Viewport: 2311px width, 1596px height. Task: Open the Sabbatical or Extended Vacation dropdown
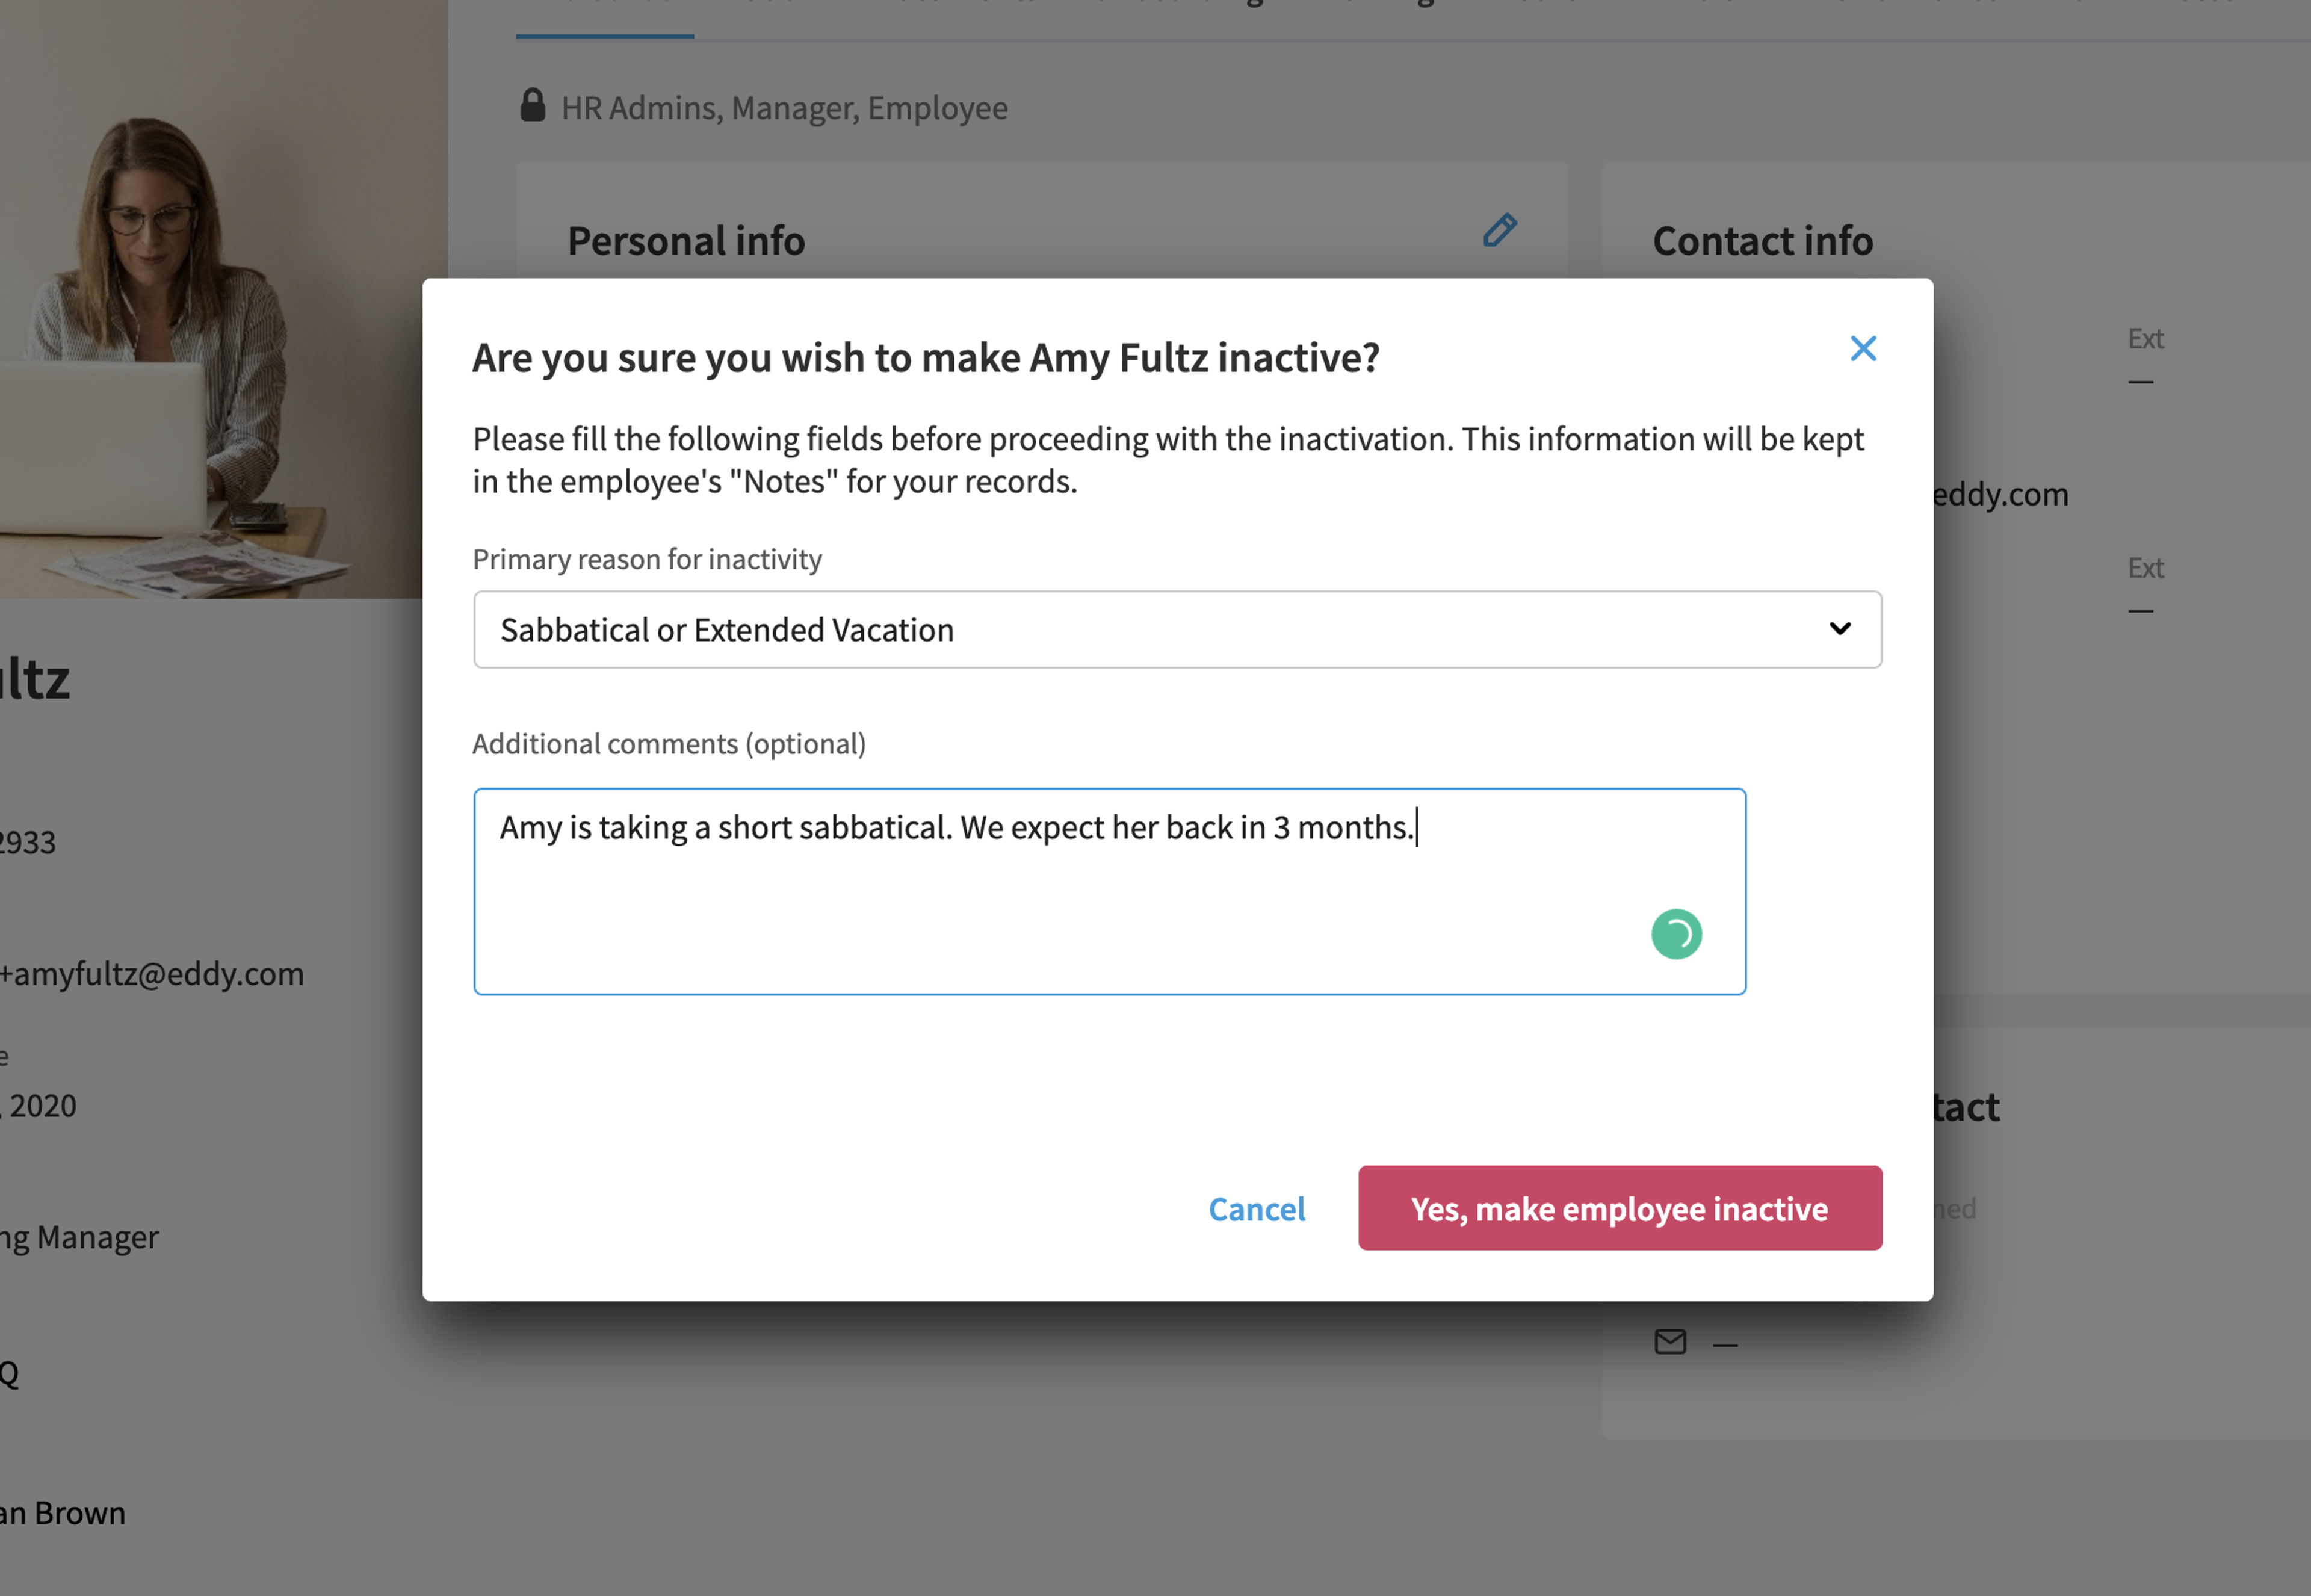click(1177, 630)
